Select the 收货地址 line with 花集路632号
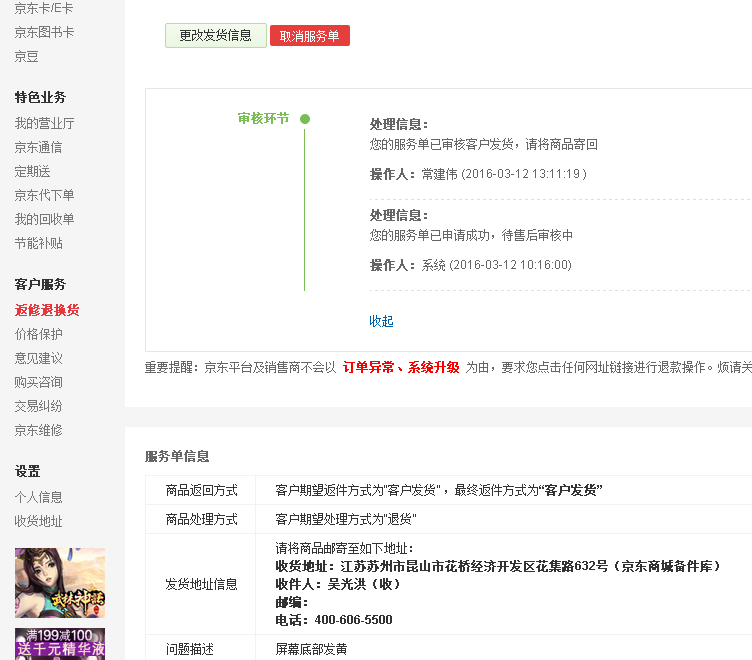Image resolution: width=752 pixels, height=660 pixels. tap(498, 566)
